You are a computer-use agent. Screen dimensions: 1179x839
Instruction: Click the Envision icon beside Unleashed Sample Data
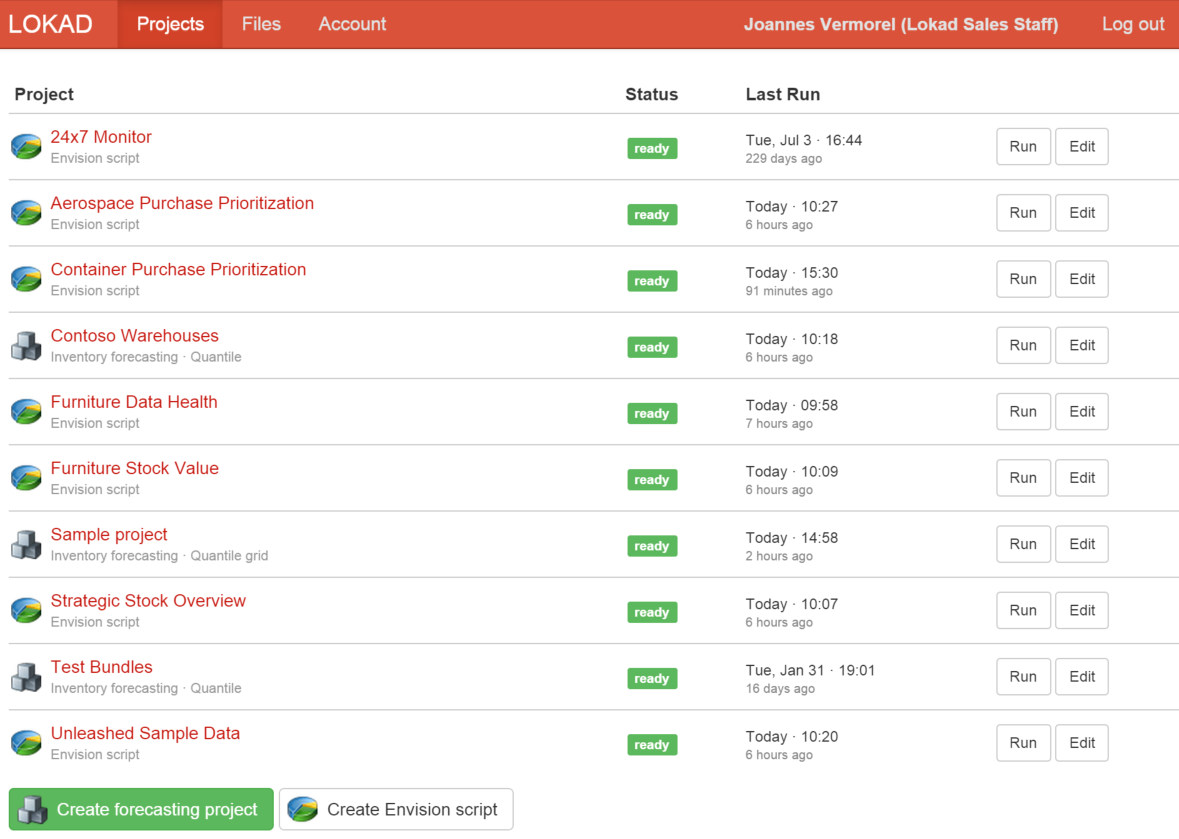(x=26, y=744)
